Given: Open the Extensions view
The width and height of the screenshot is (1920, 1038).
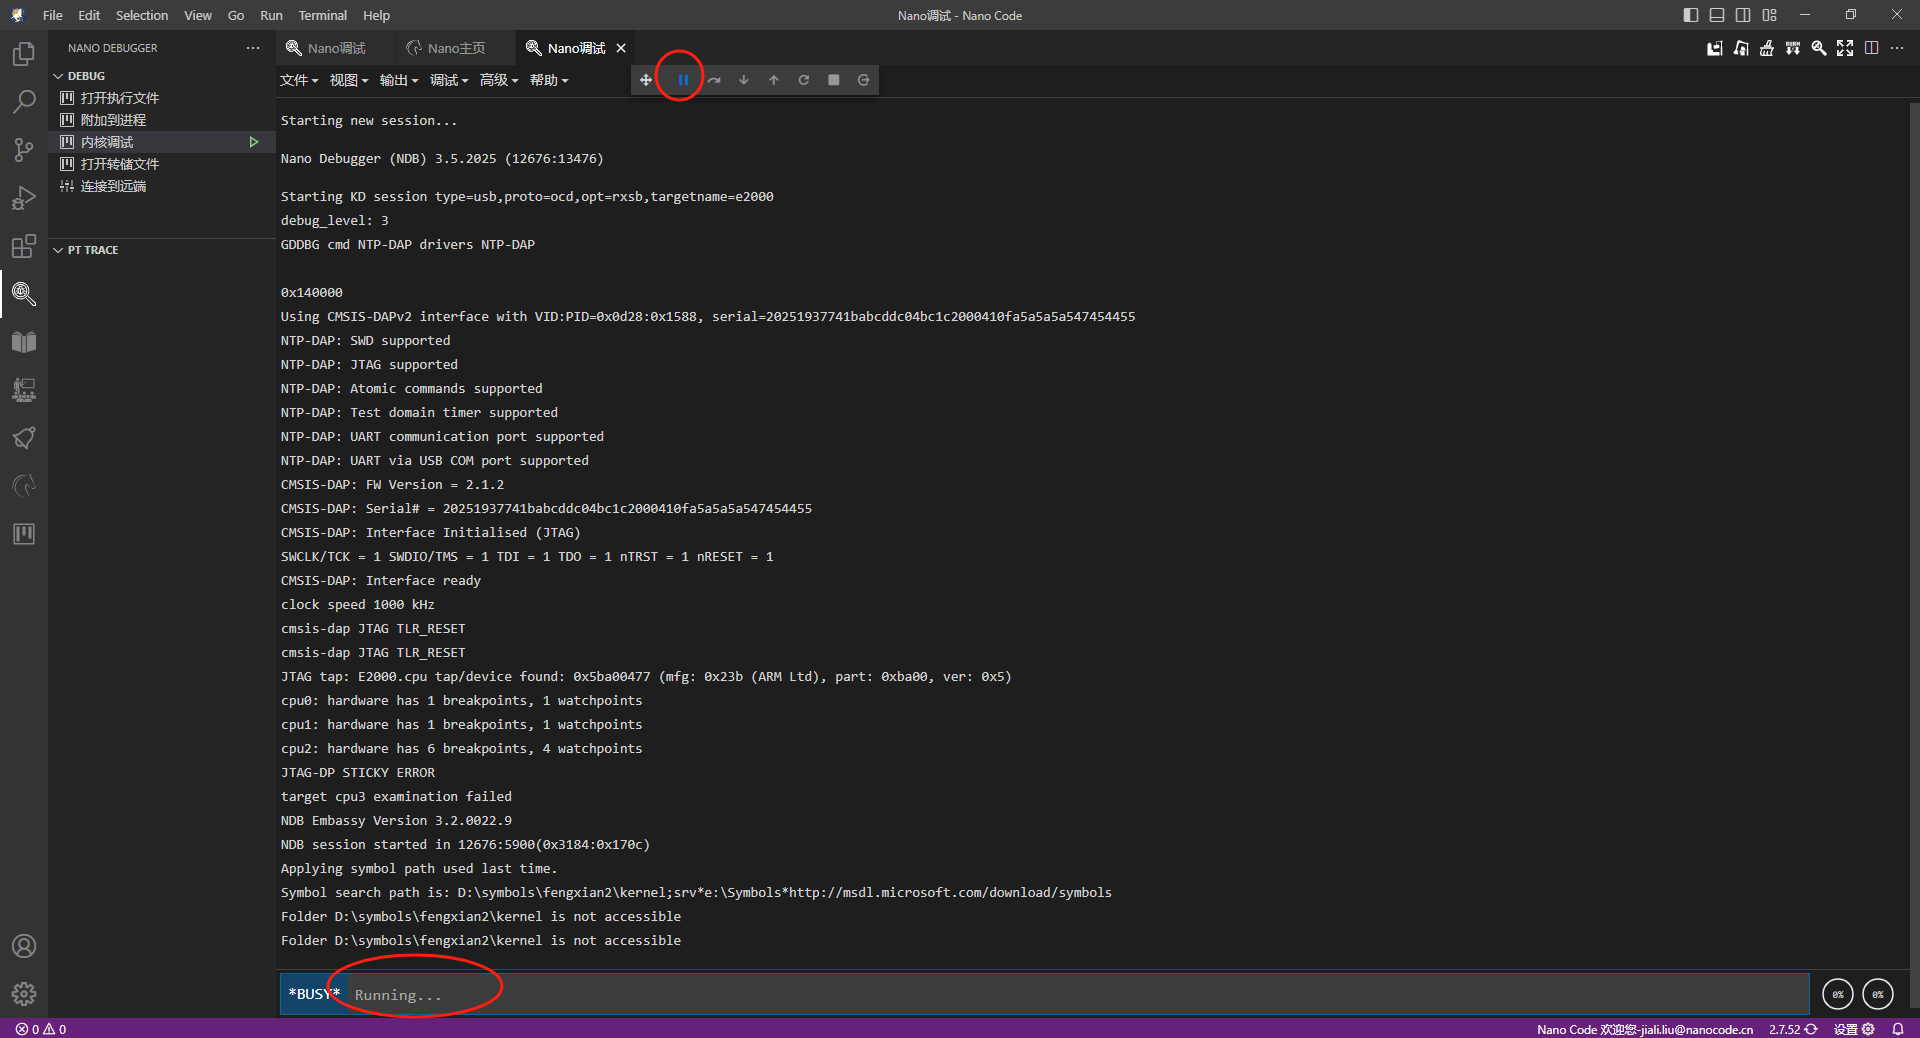Looking at the screenshot, I should pos(24,246).
